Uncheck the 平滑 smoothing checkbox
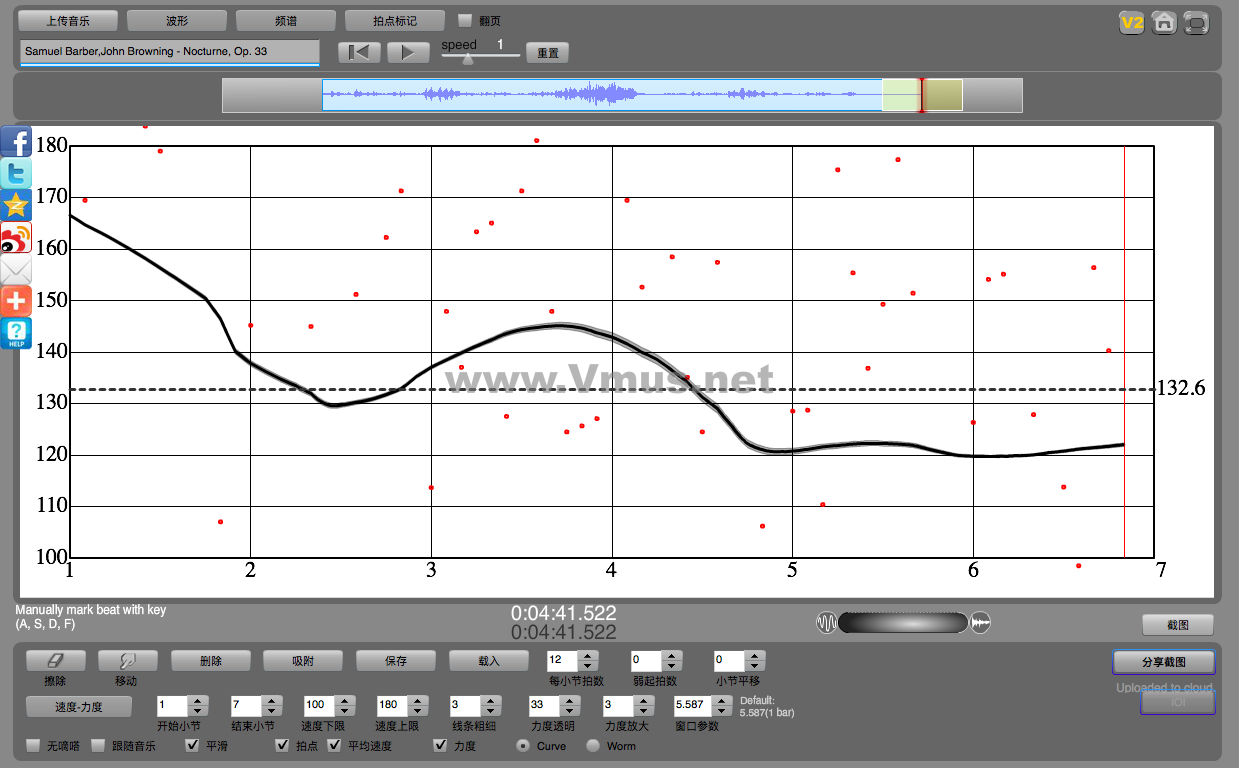The image size is (1239, 768). click(192, 746)
